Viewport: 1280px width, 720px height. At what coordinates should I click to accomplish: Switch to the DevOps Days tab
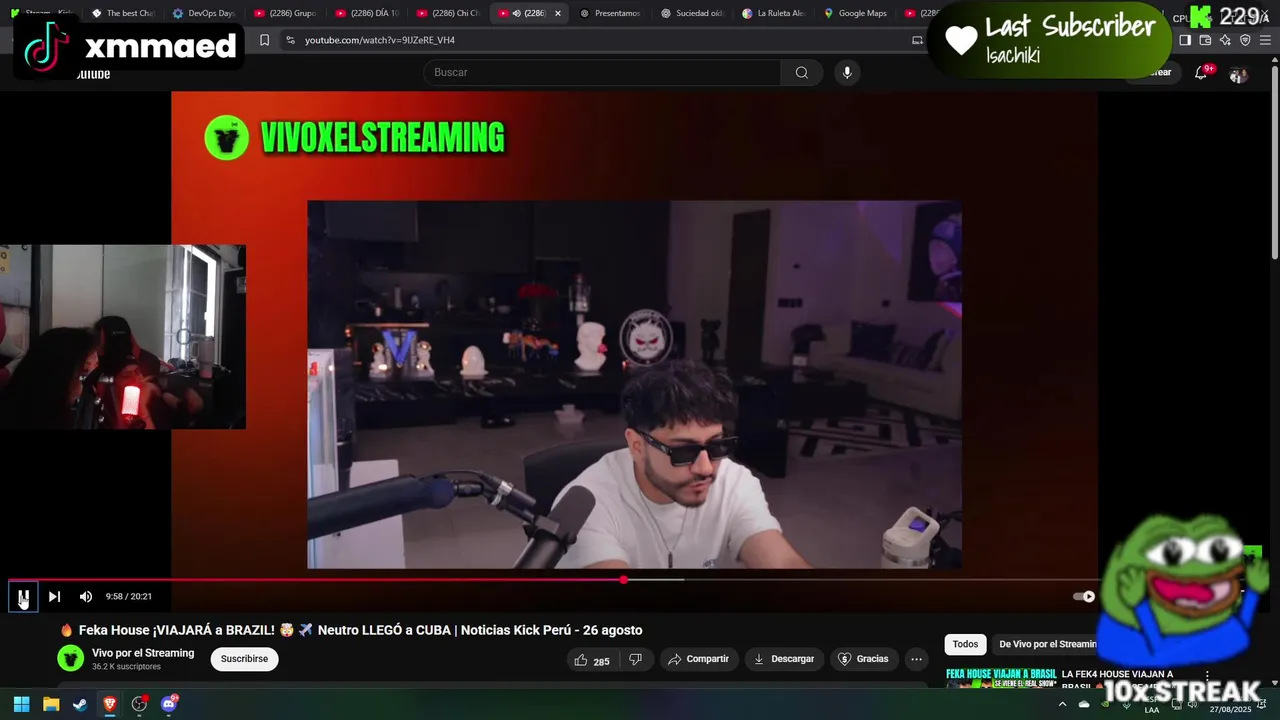point(204,13)
